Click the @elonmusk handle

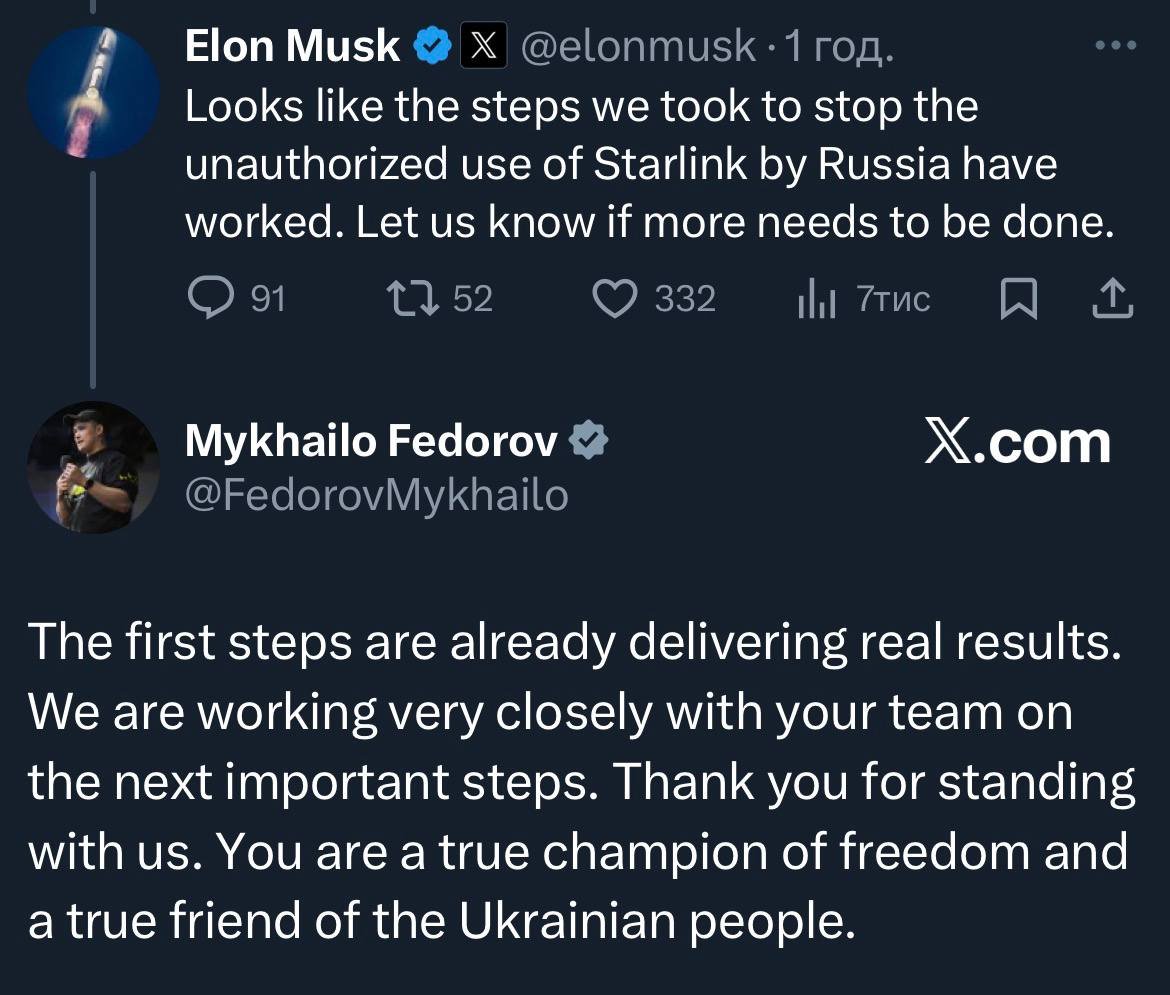tap(638, 46)
